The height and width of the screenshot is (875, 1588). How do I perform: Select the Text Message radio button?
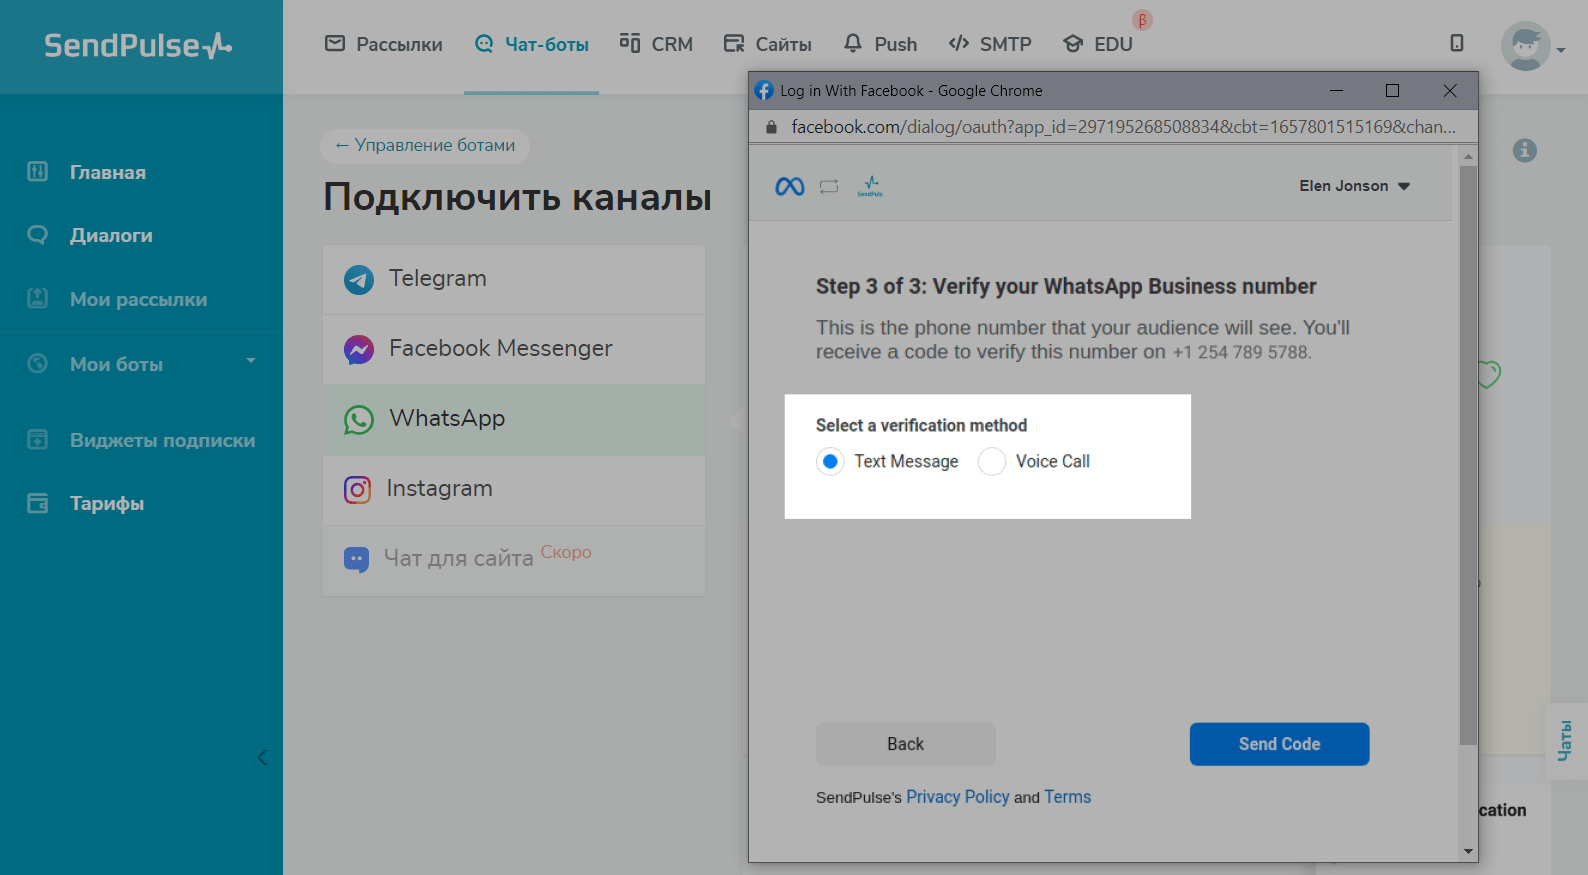[830, 461]
